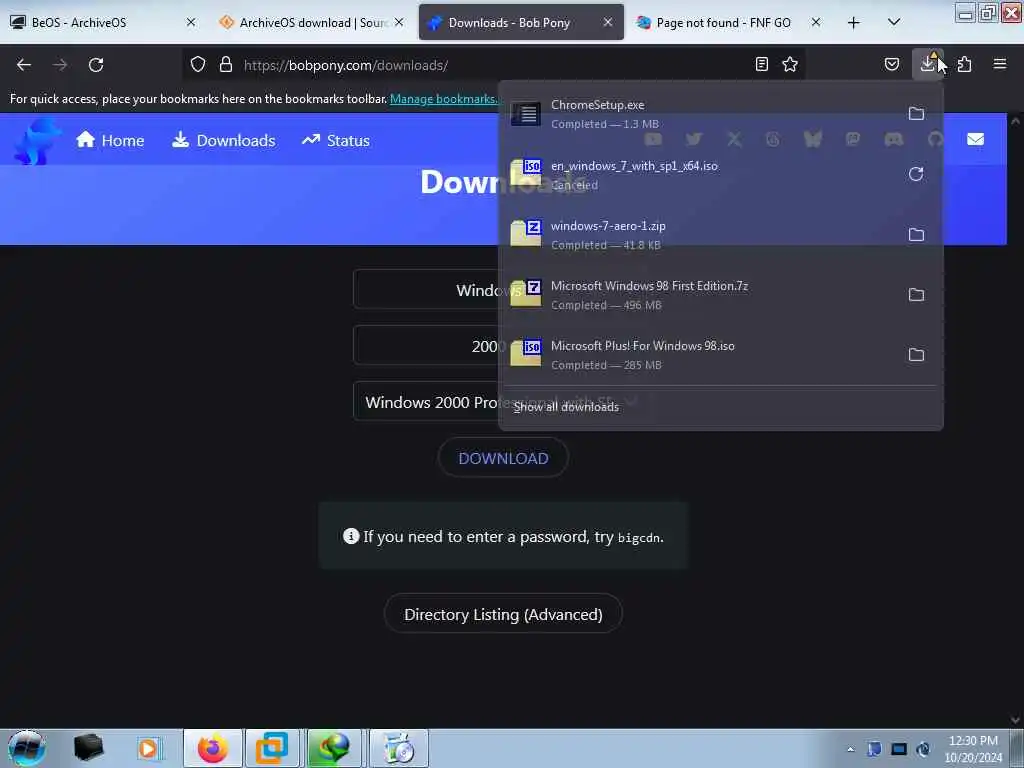Reload the current page
This screenshot has height=768, width=1024.
pos(96,65)
